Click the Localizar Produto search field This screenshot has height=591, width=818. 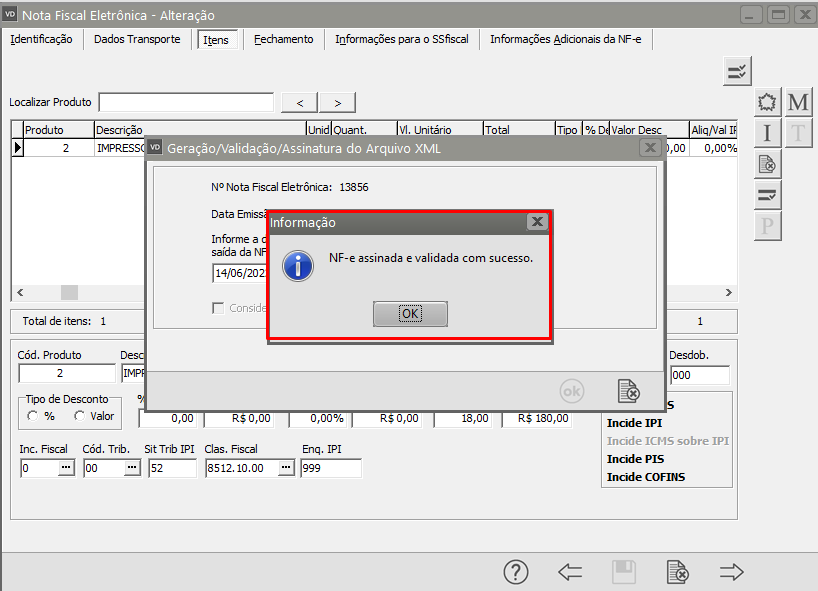pyautogui.click(x=186, y=102)
